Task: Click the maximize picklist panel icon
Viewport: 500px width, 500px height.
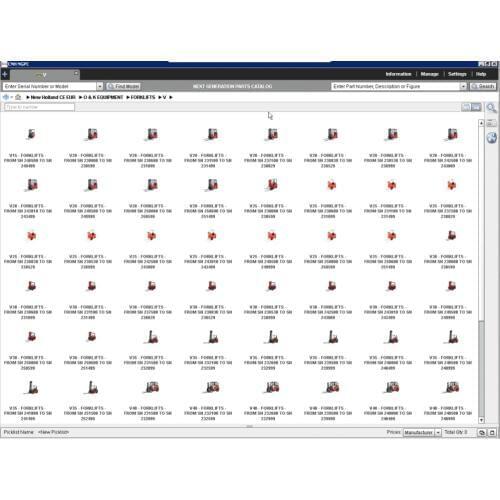Action: [x=492, y=433]
